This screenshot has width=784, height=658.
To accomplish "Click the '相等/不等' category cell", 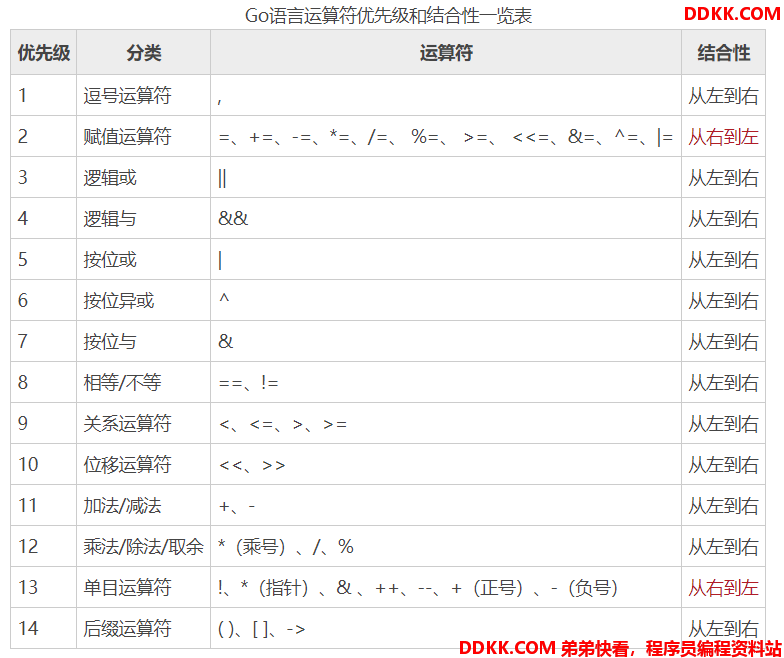I will tap(144, 382).
